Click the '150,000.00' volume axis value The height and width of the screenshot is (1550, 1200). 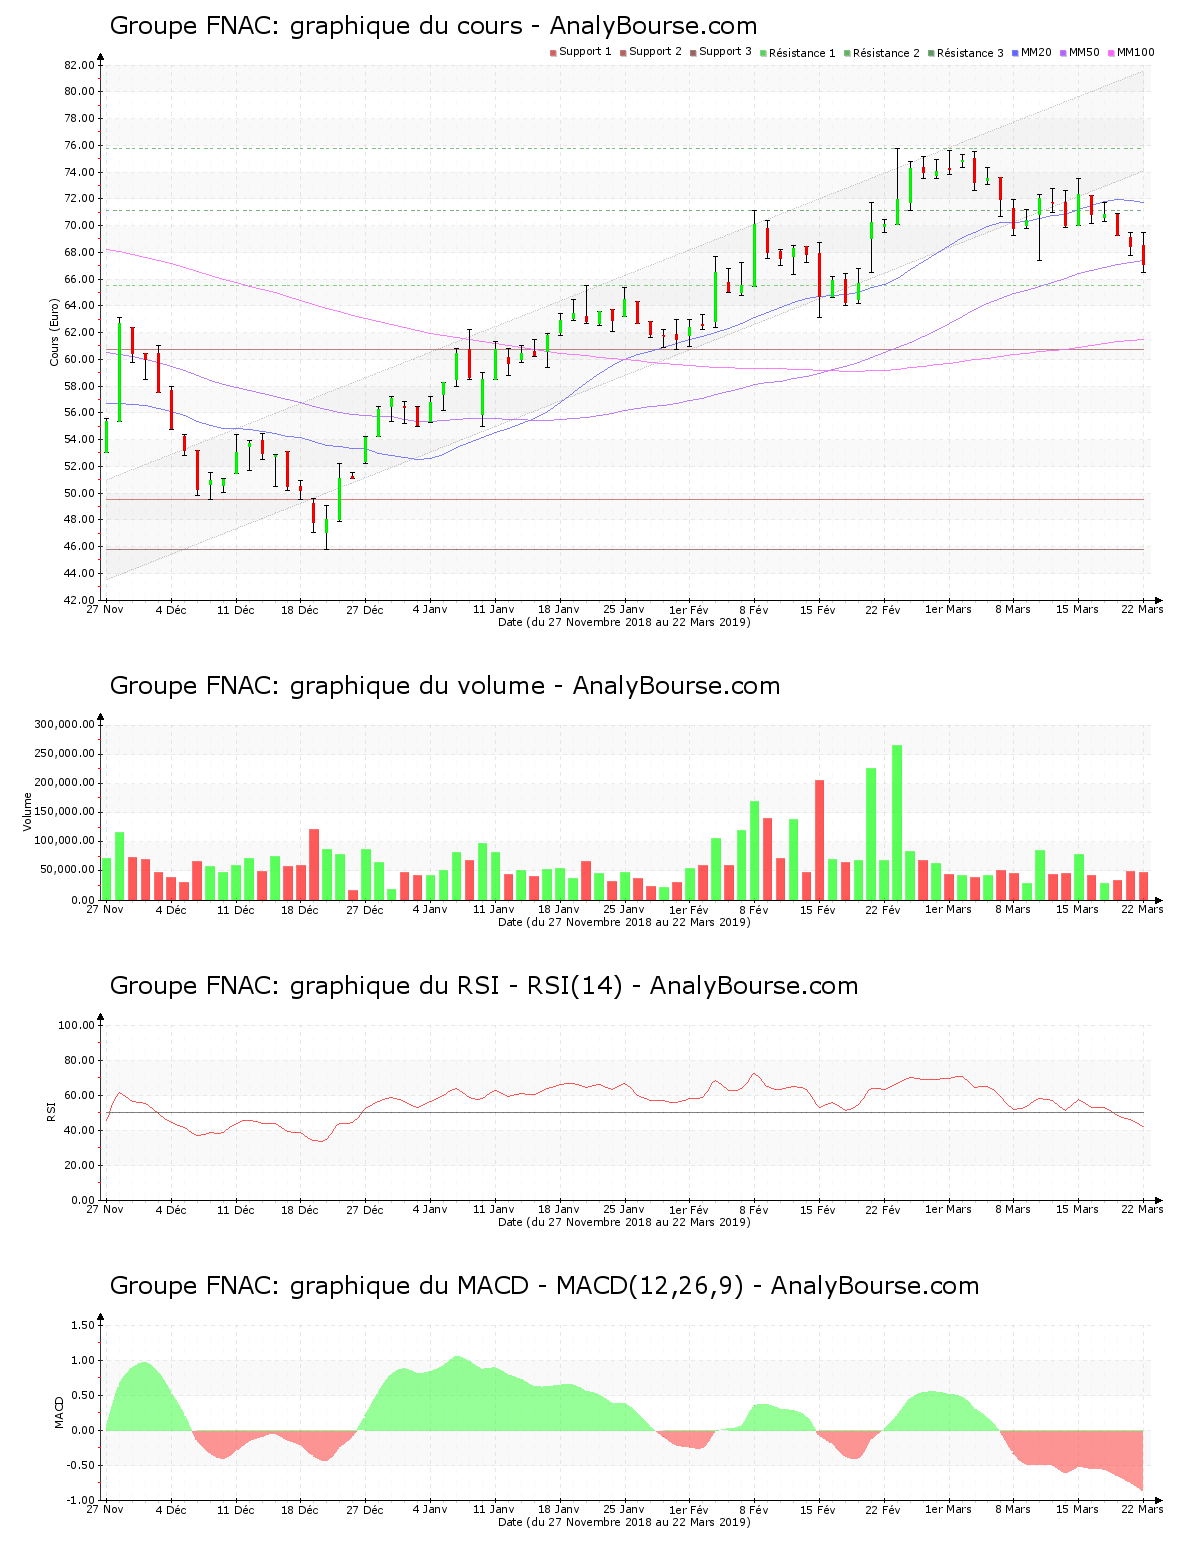[x=65, y=812]
